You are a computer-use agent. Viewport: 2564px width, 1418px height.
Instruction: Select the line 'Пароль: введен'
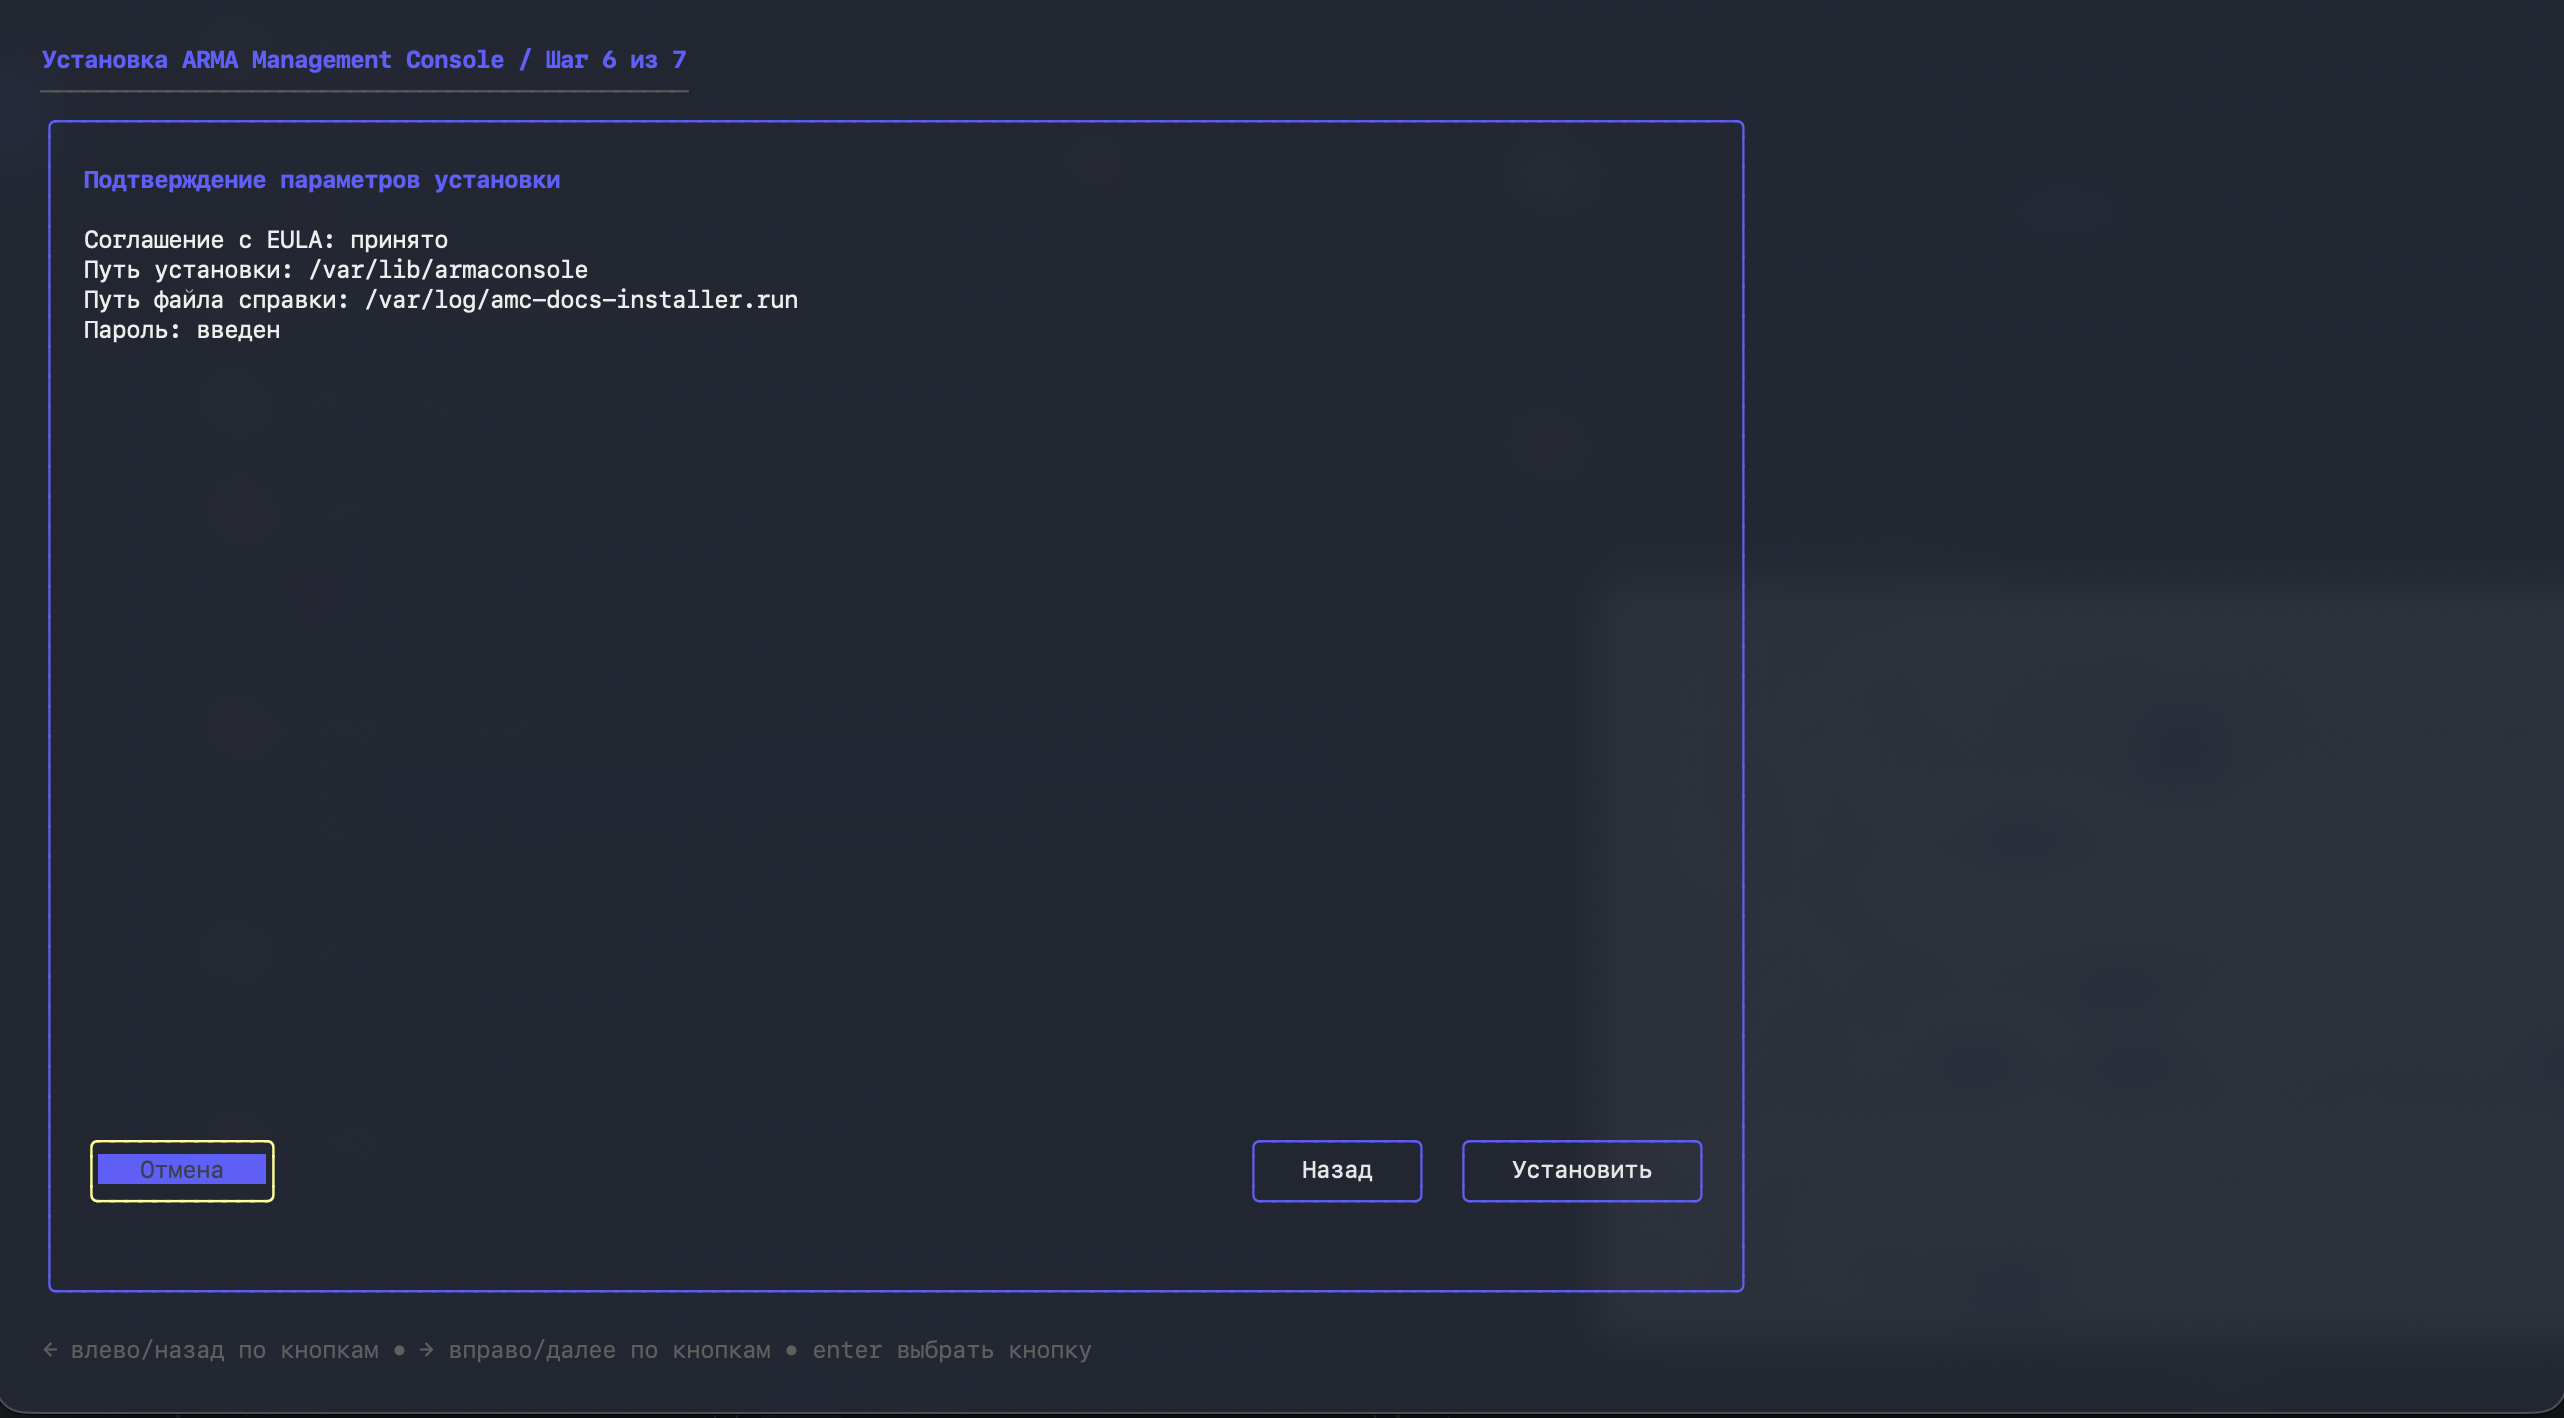tap(182, 330)
